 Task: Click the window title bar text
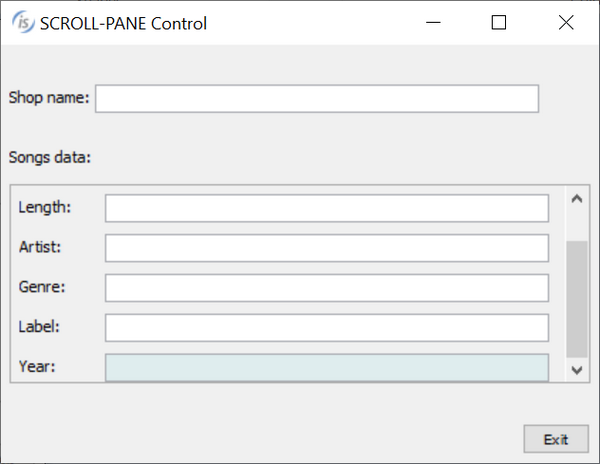coord(123,23)
